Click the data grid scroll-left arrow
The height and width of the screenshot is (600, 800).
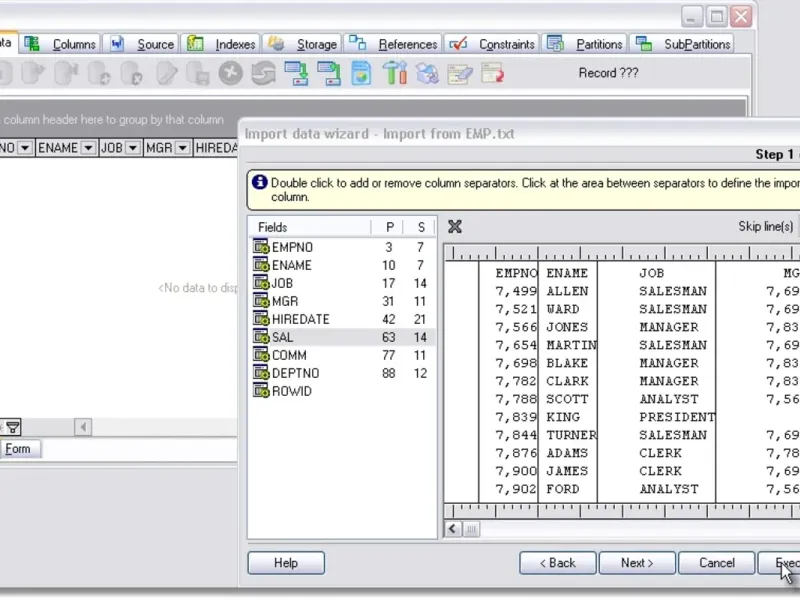(x=83, y=427)
